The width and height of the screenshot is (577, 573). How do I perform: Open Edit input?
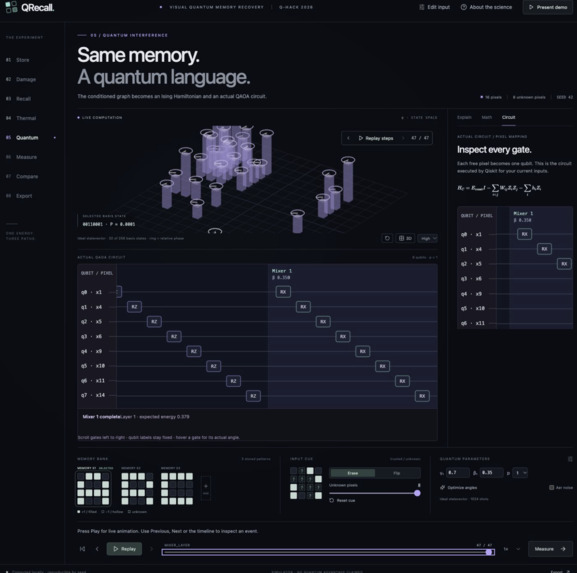point(435,7)
